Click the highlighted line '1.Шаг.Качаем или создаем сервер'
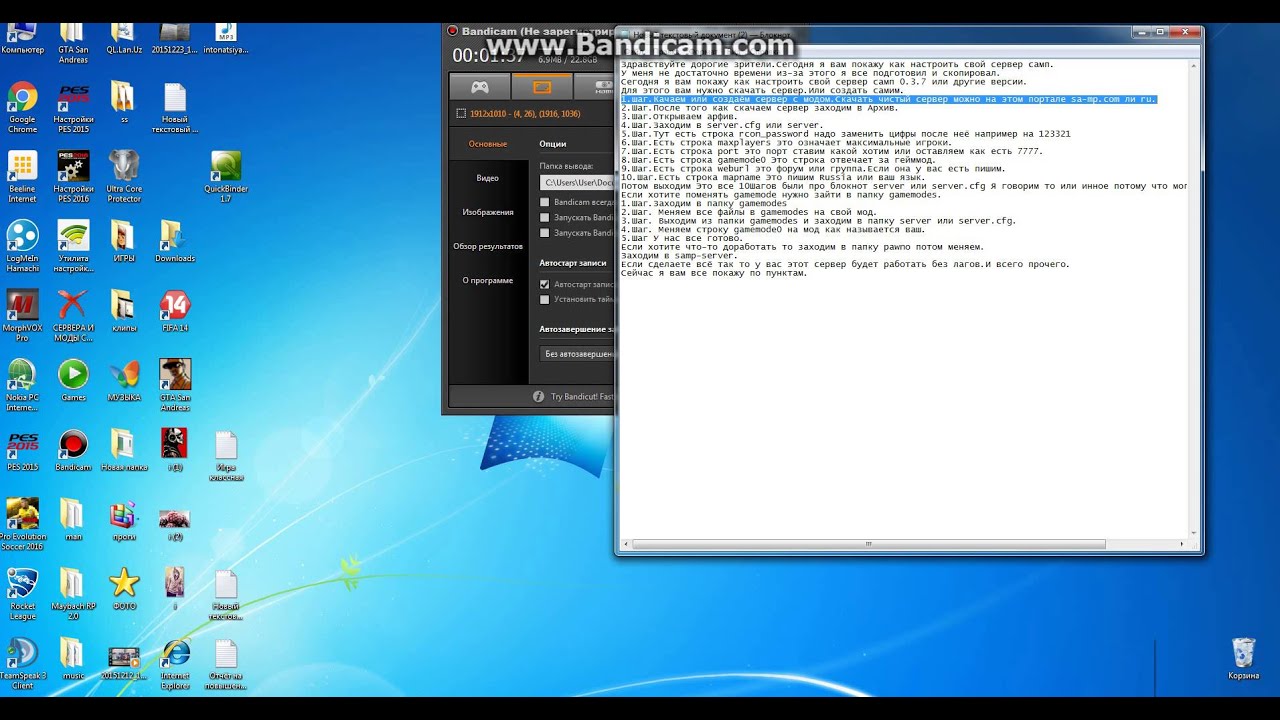 click(x=888, y=99)
